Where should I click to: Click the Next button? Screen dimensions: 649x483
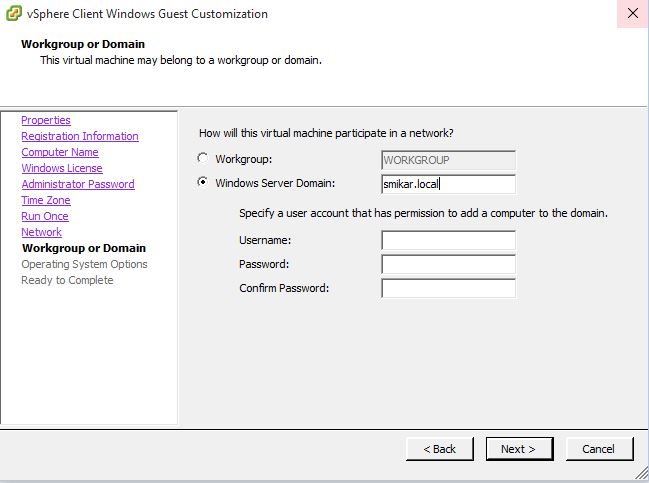click(x=519, y=449)
